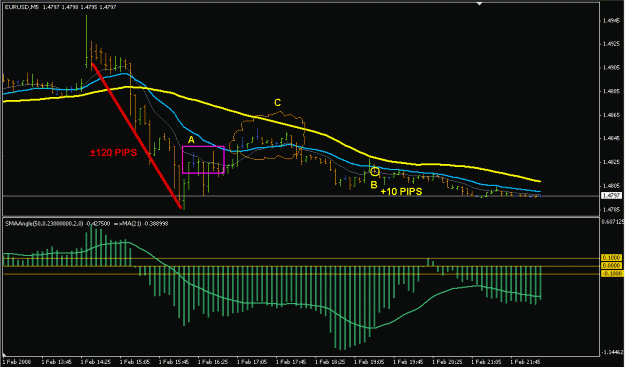The image size is (625, 367).
Task: Select the ±120 PIPS red text object
Action: coord(113,153)
